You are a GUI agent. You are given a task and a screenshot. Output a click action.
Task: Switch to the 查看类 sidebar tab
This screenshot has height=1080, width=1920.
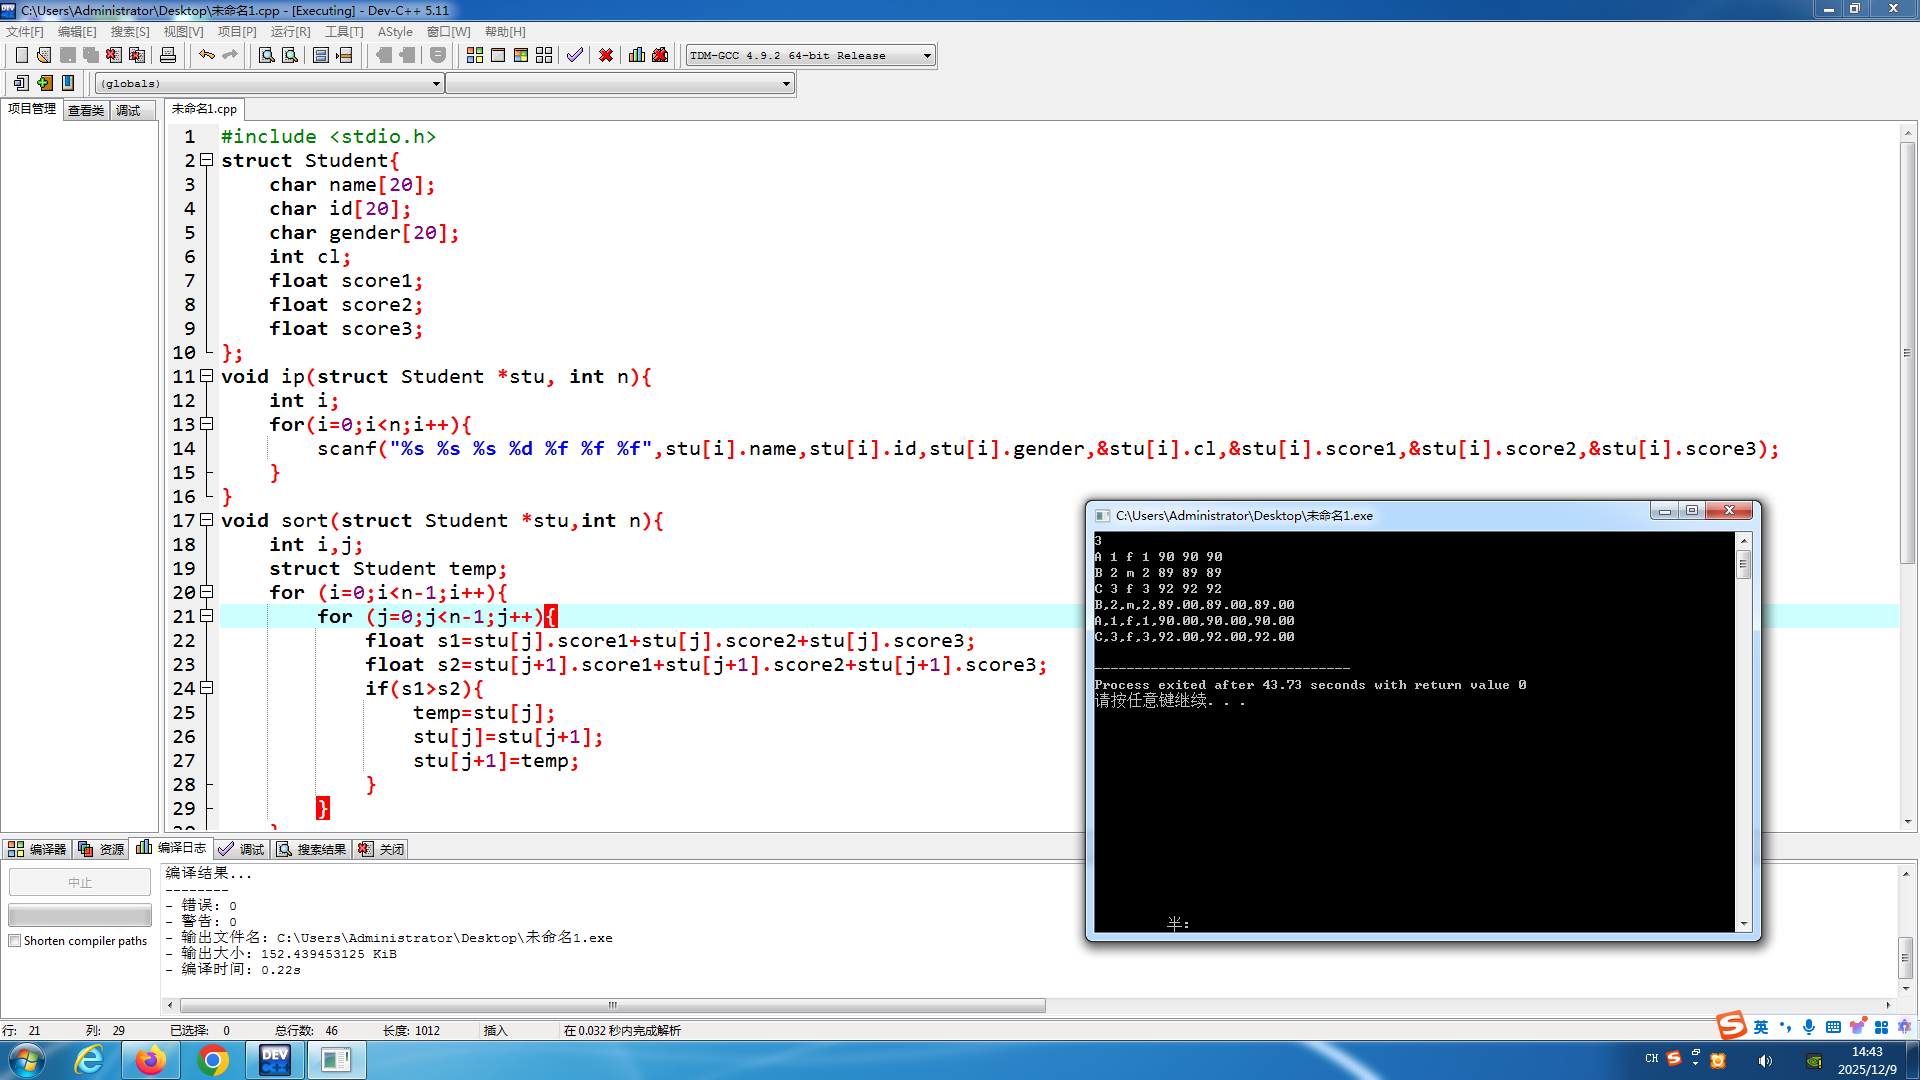pyautogui.click(x=86, y=110)
